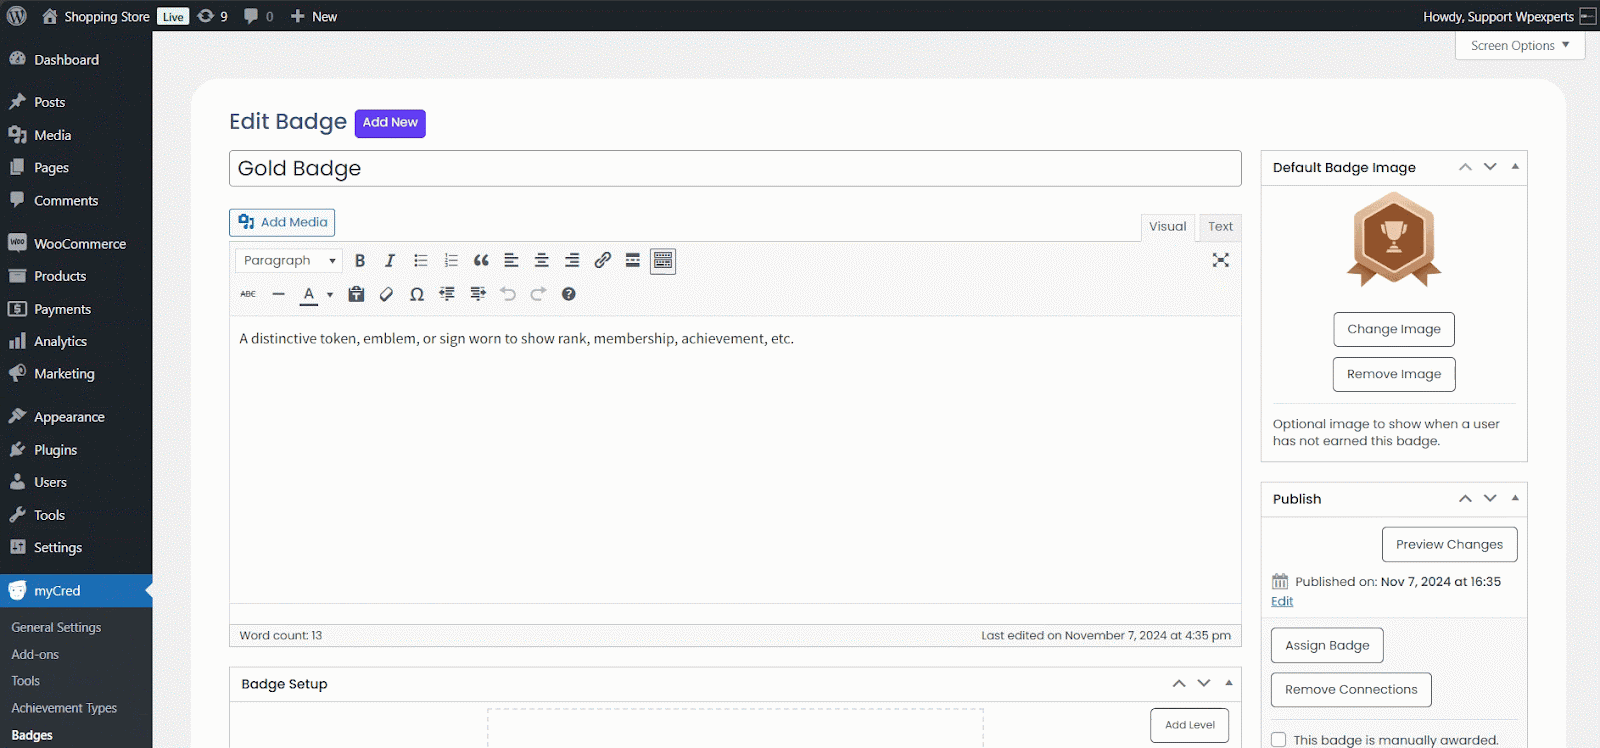Screen dimensions: 1600x748
Task: Click the Edit publish date link
Action: click(1282, 601)
